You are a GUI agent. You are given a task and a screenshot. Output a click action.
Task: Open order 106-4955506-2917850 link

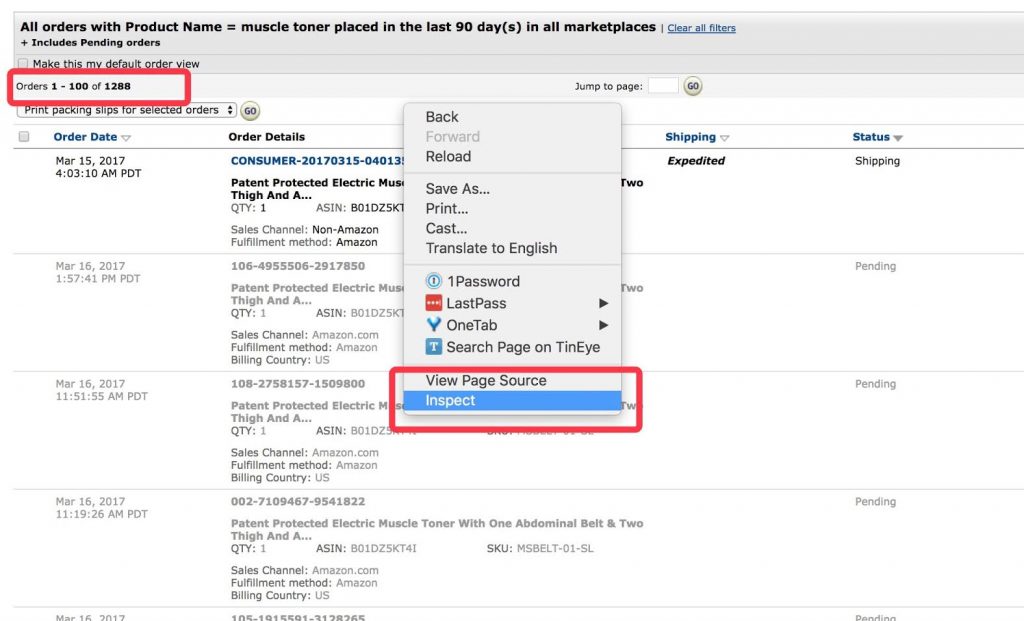click(x=298, y=267)
